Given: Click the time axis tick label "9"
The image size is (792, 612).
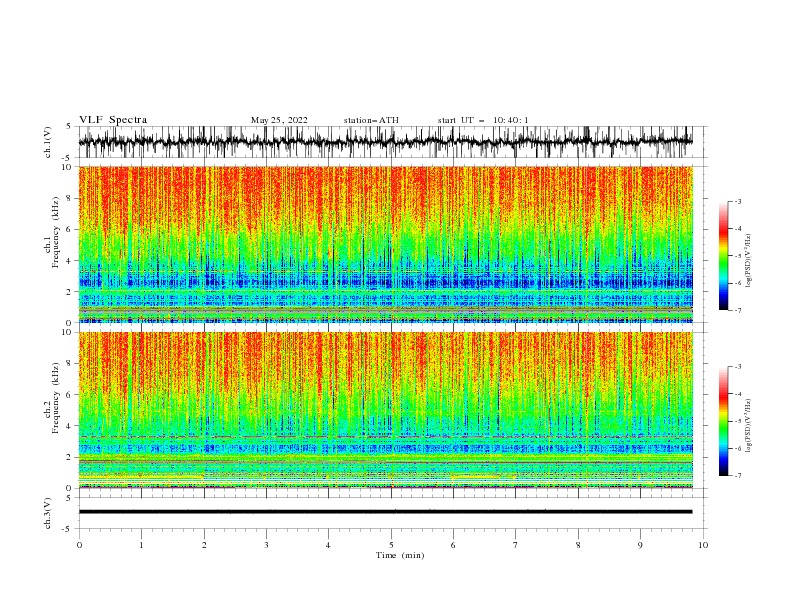Looking at the screenshot, I should tap(640, 545).
